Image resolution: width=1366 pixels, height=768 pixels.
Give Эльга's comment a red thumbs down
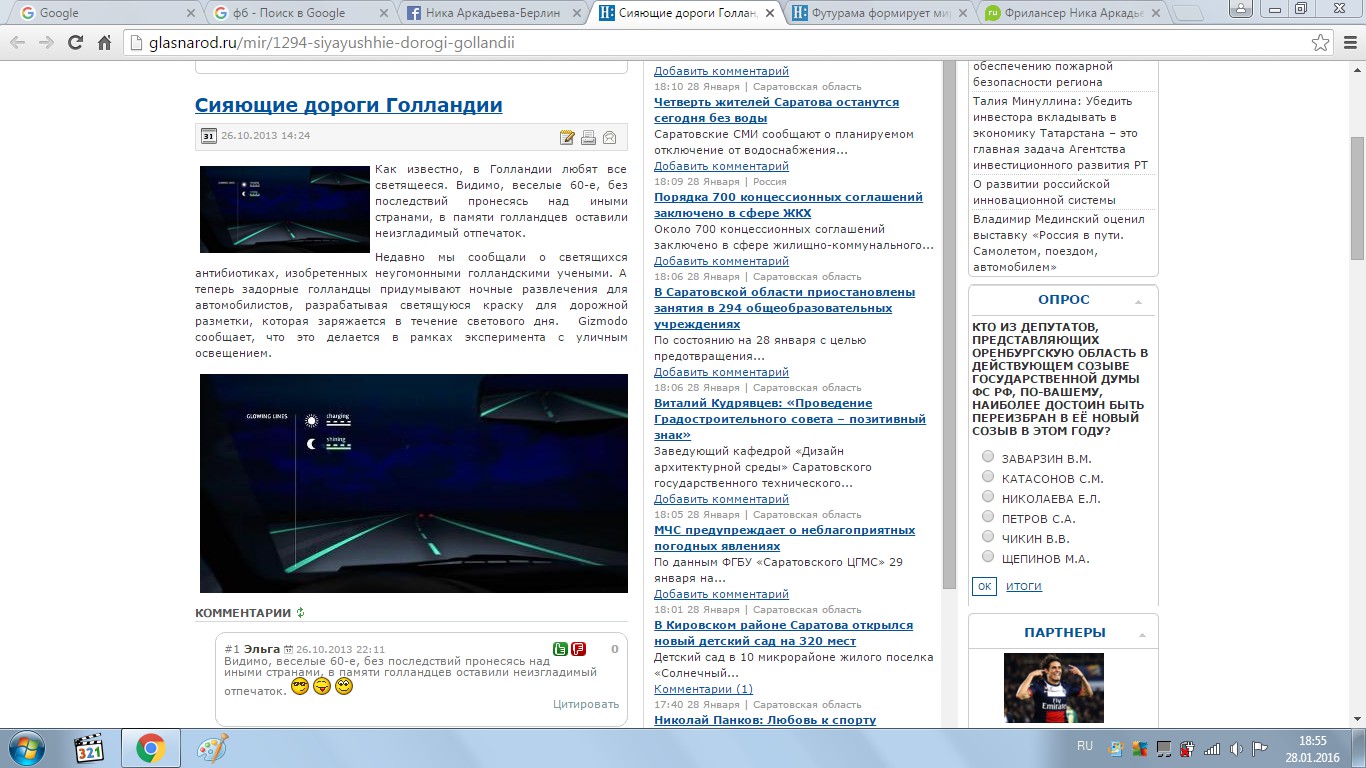click(578, 649)
